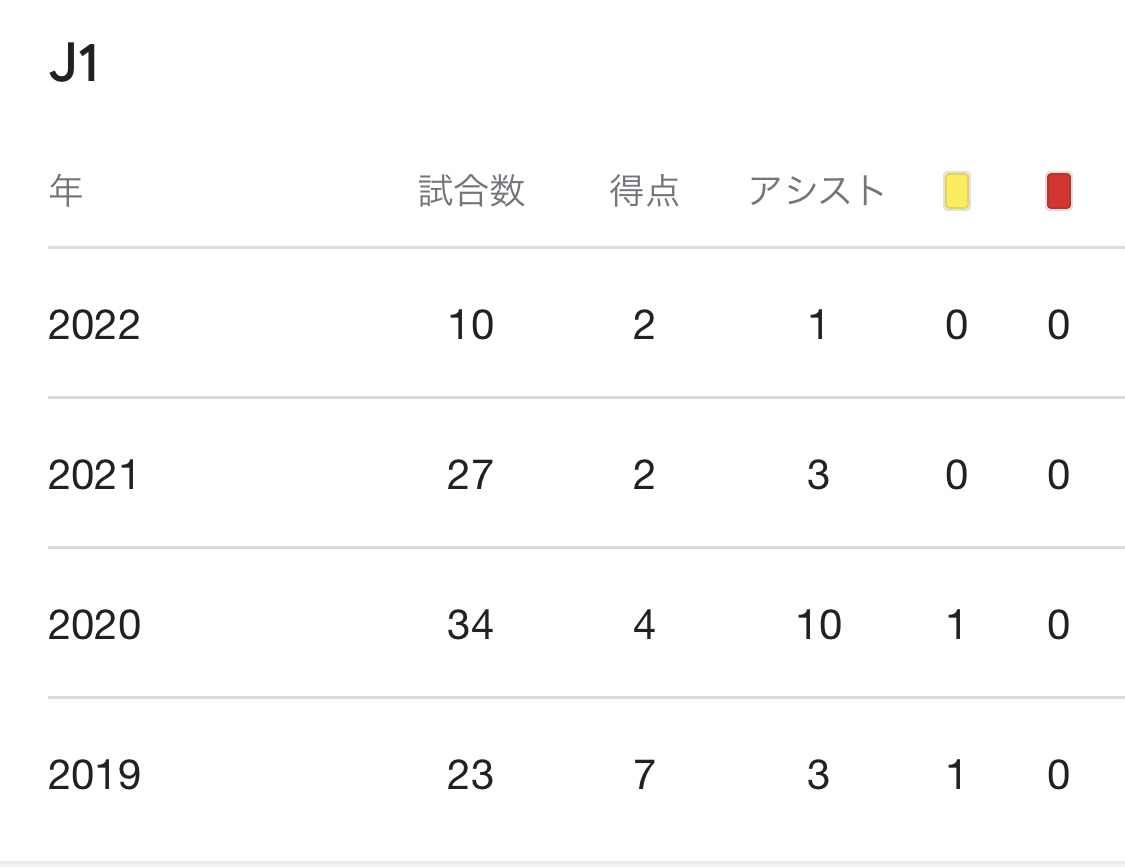The width and height of the screenshot is (1125, 867).
Task: Click the 試合数 column header
Action: (x=471, y=191)
